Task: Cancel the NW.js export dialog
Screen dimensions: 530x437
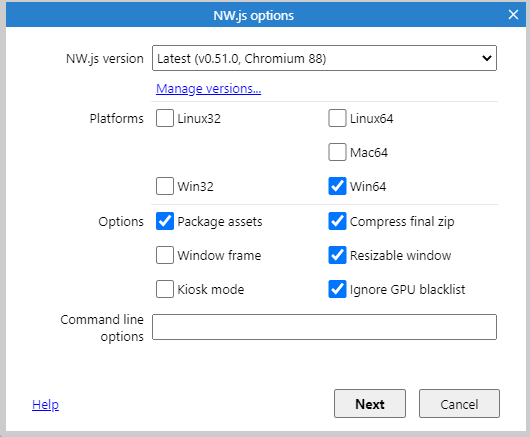Action: (x=459, y=404)
